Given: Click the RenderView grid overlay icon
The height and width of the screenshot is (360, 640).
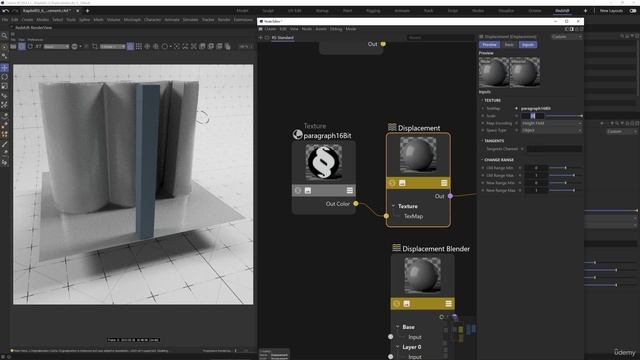Looking at the screenshot, I should point(139,47).
